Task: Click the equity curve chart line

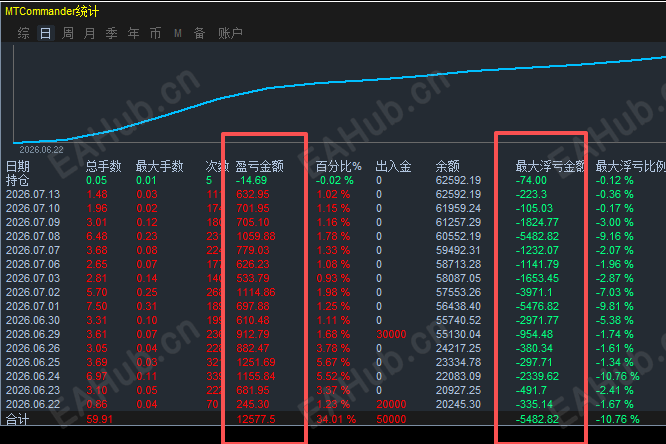Action: pos(340,82)
